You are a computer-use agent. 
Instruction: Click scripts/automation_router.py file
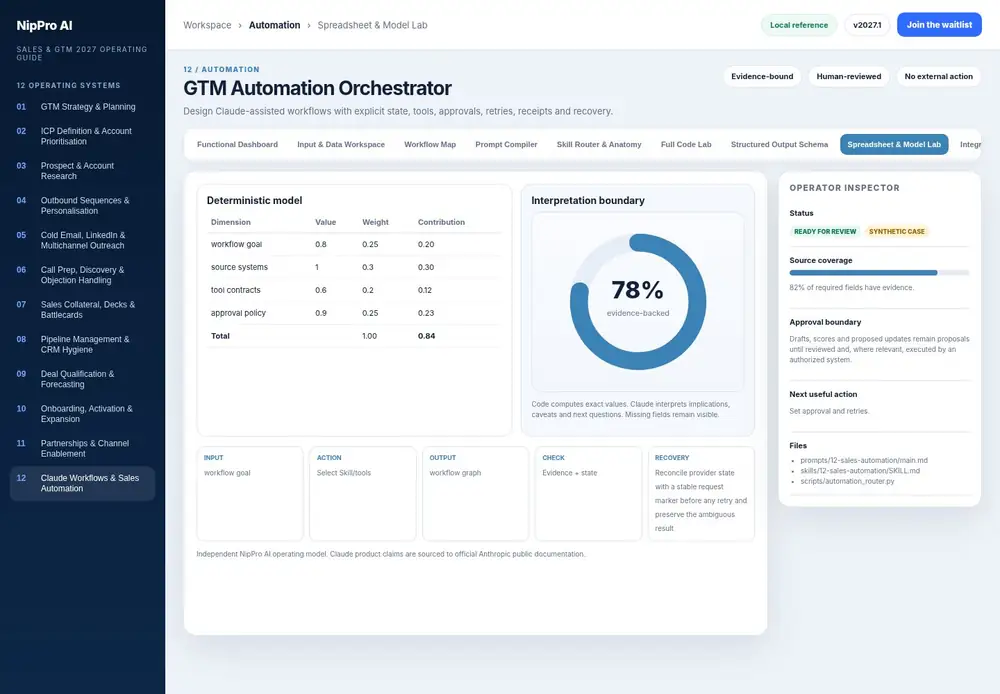[x=848, y=482]
